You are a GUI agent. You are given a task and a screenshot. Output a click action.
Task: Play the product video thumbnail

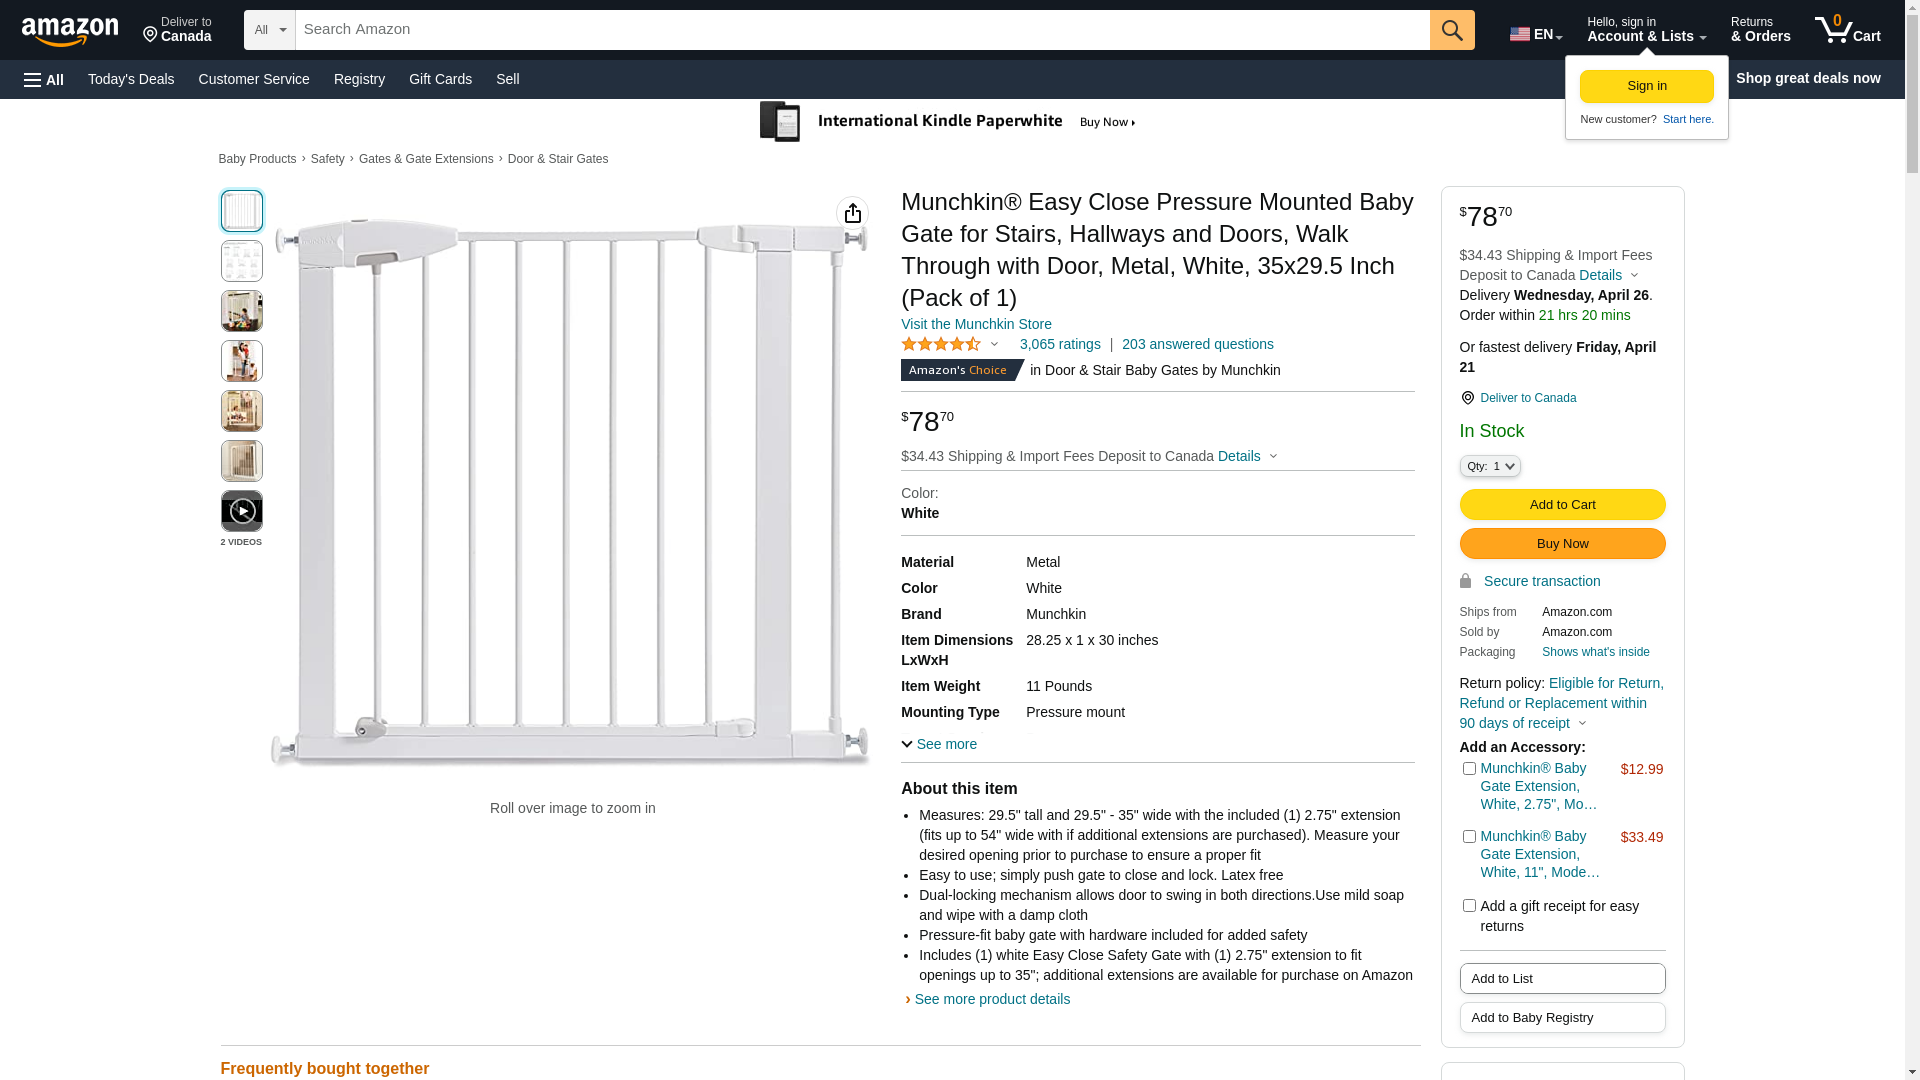point(242,511)
